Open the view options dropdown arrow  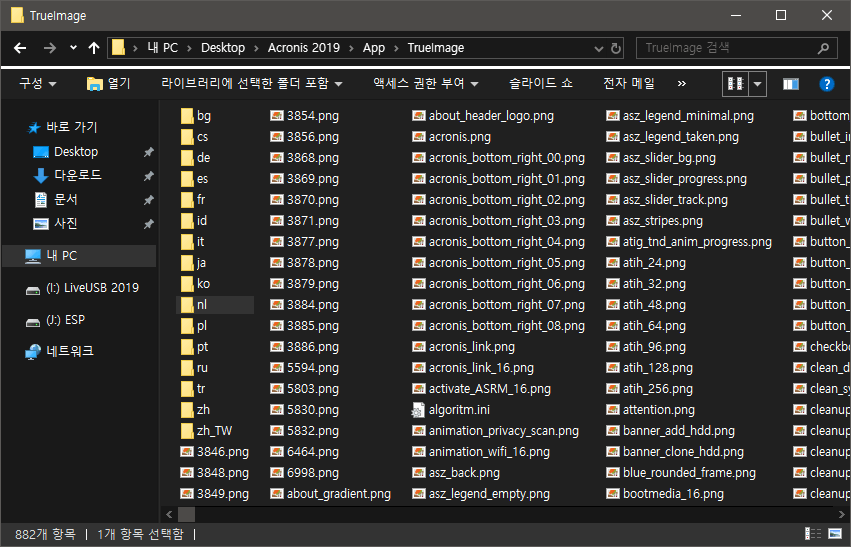[758, 84]
